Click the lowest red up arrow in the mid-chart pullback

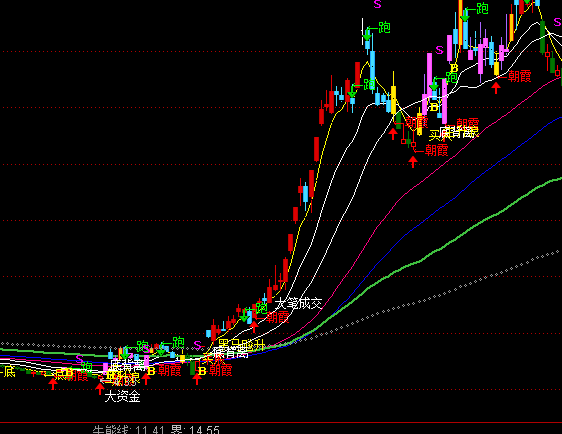tap(413, 162)
